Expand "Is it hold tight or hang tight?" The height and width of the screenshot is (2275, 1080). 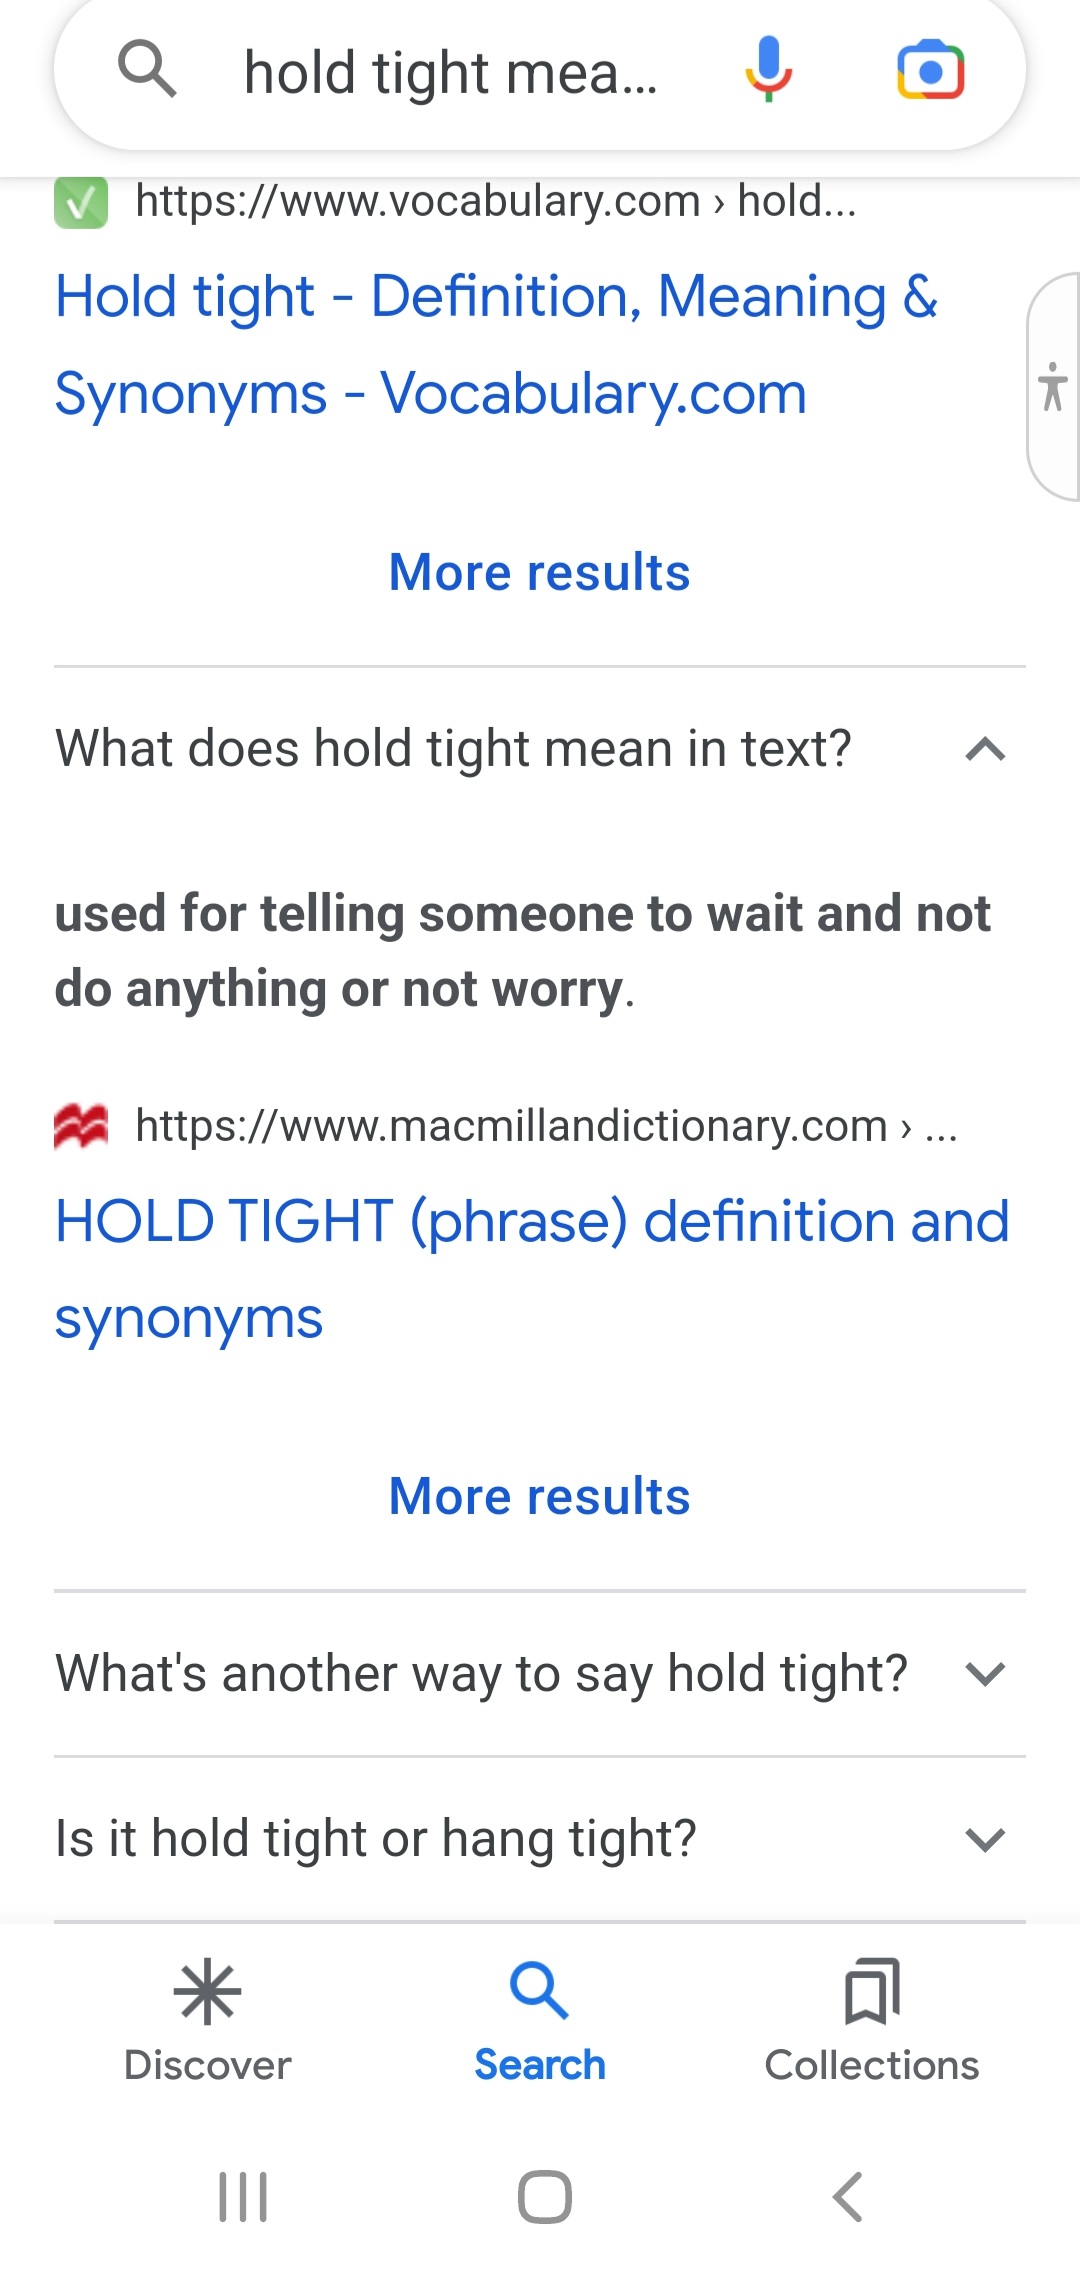point(540,1839)
